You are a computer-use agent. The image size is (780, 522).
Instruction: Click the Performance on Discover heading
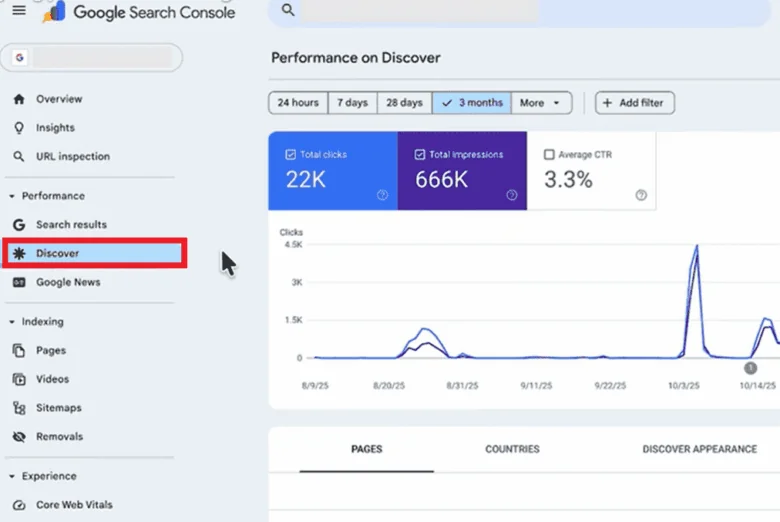(356, 58)
